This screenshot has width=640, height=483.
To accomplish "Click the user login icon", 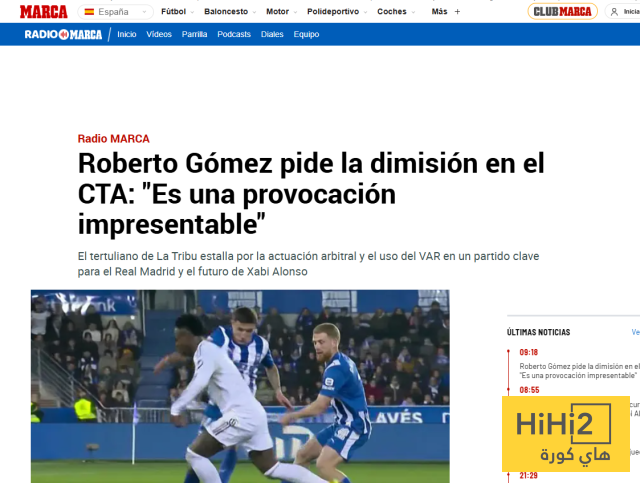I will click(x=615, y=12).
